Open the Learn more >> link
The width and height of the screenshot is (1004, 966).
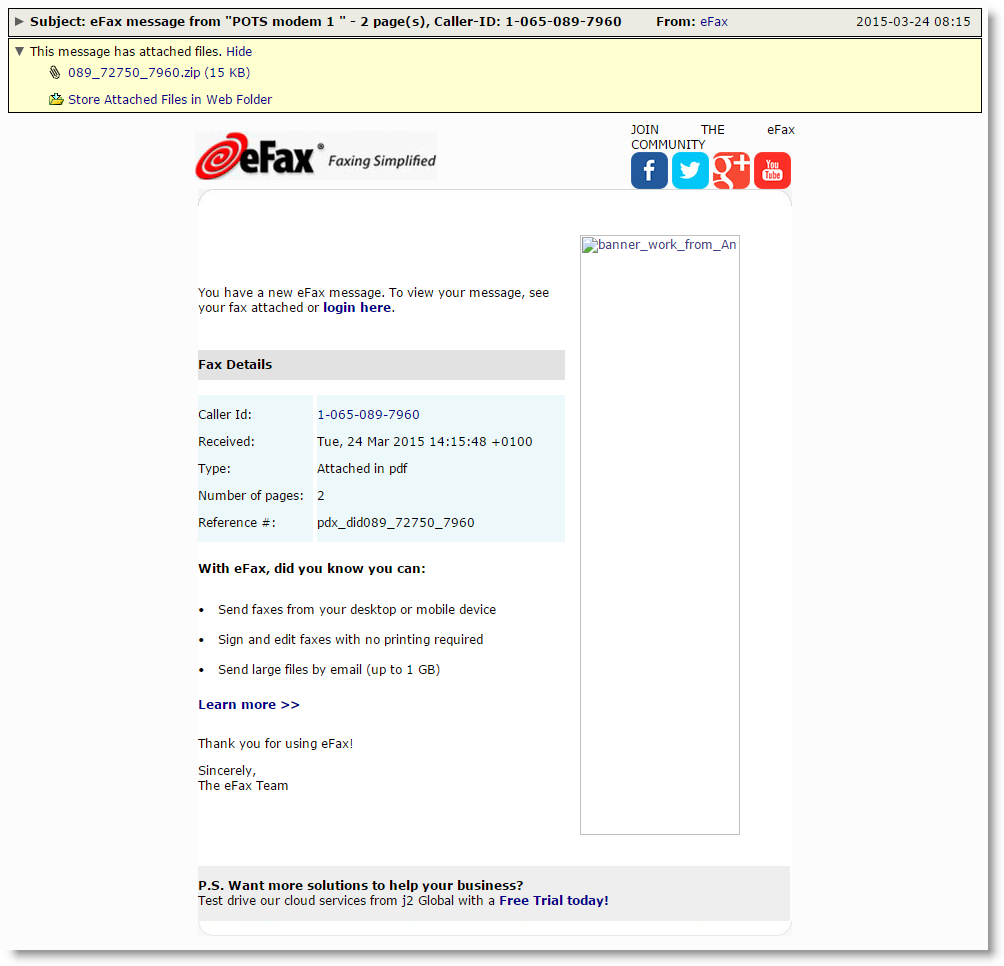tap(248, 704)
